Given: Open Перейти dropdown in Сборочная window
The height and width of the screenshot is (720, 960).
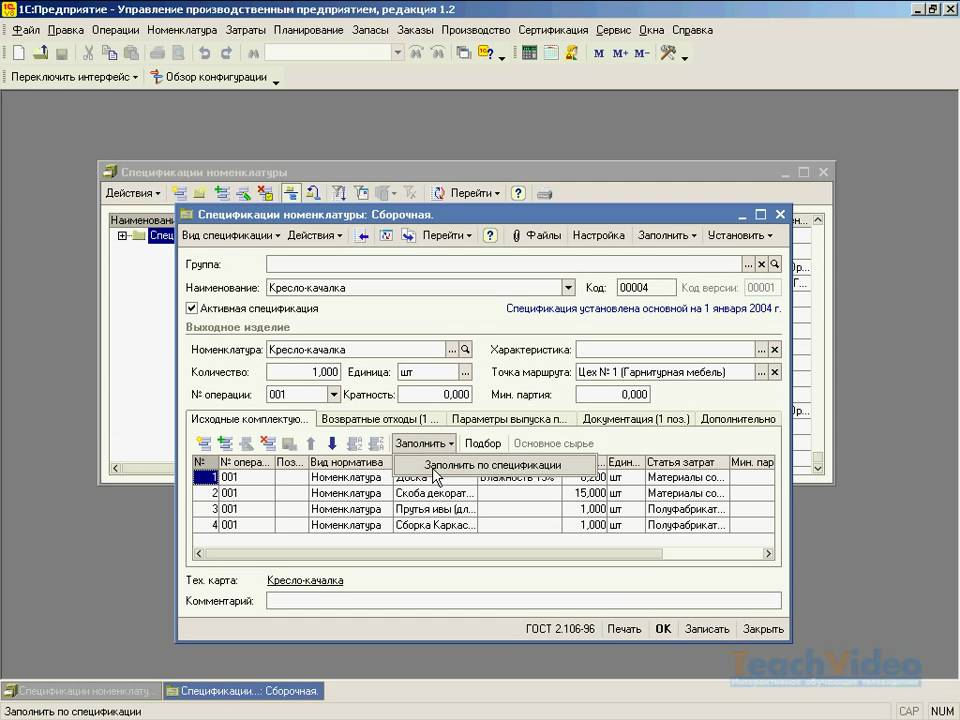Looking at the screenshot, I should pos(447,235).
